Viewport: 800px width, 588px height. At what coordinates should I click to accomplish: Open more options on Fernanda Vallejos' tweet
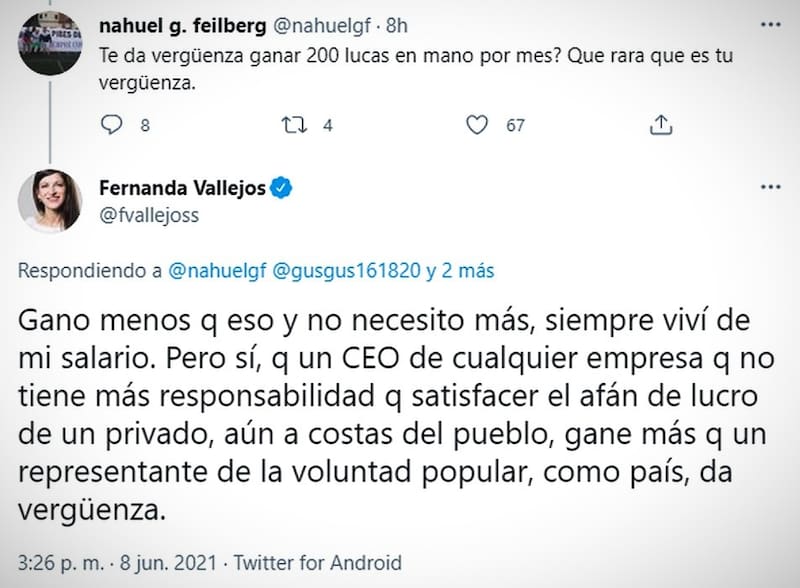(x=769, y=188)
